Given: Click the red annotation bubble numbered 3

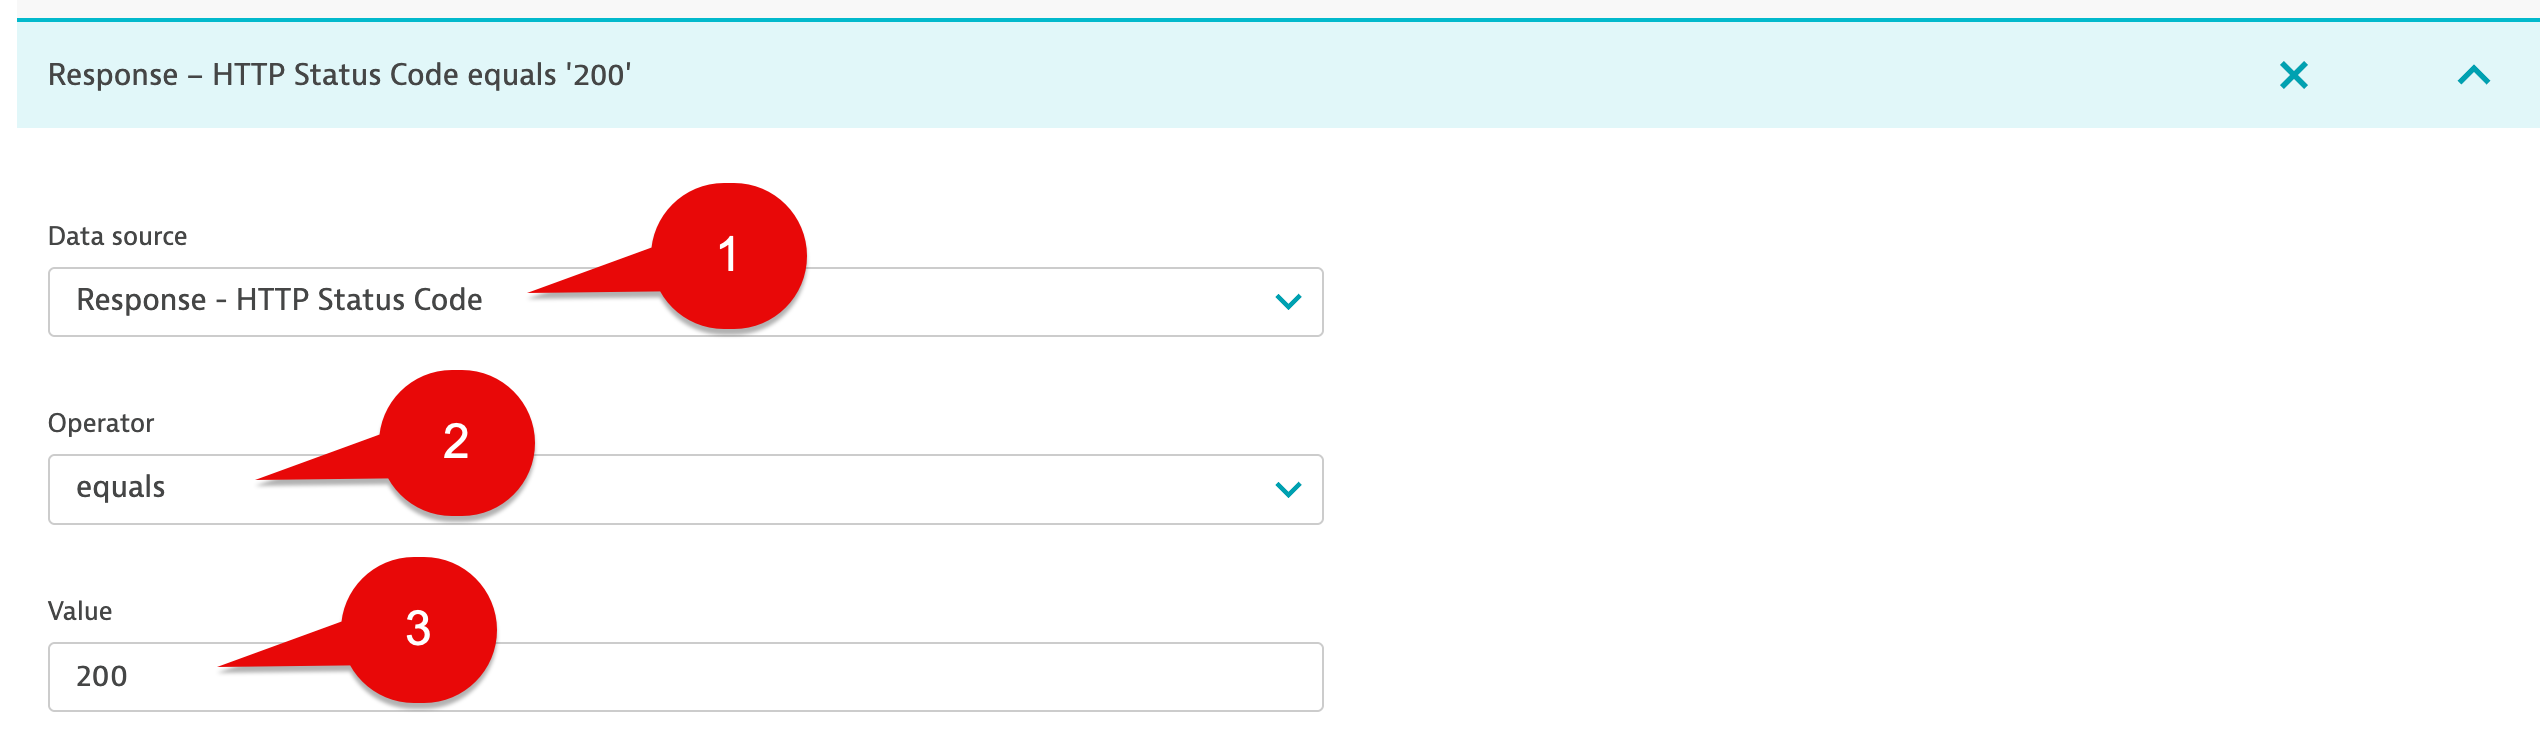Looking at the screenshot, I should coord(419,629).
